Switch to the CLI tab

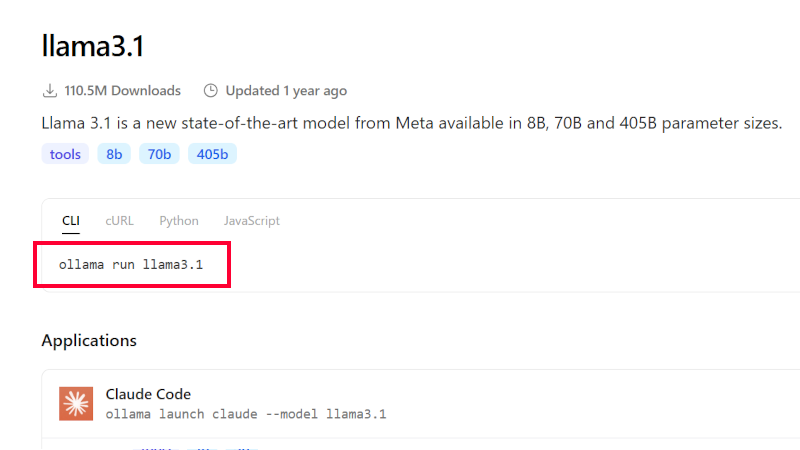[x=70, y=221]
